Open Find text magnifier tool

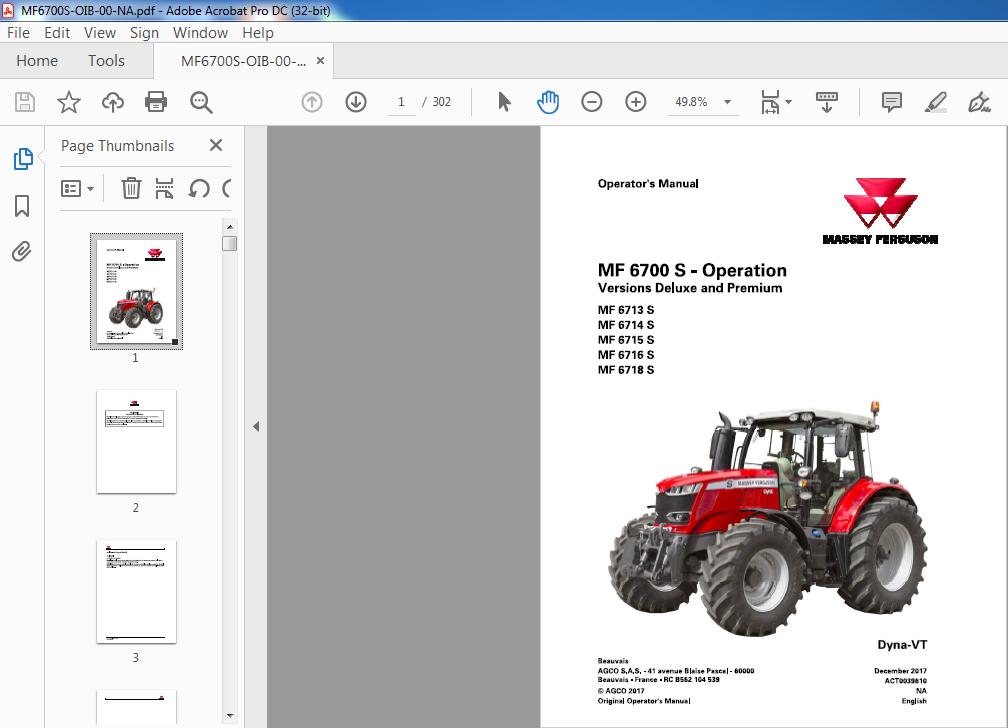click(201, 102)
